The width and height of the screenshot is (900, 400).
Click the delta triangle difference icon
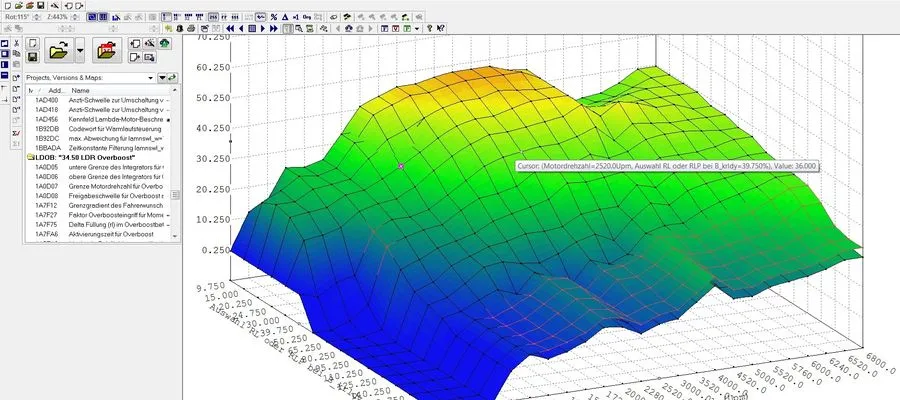[285, 17]
